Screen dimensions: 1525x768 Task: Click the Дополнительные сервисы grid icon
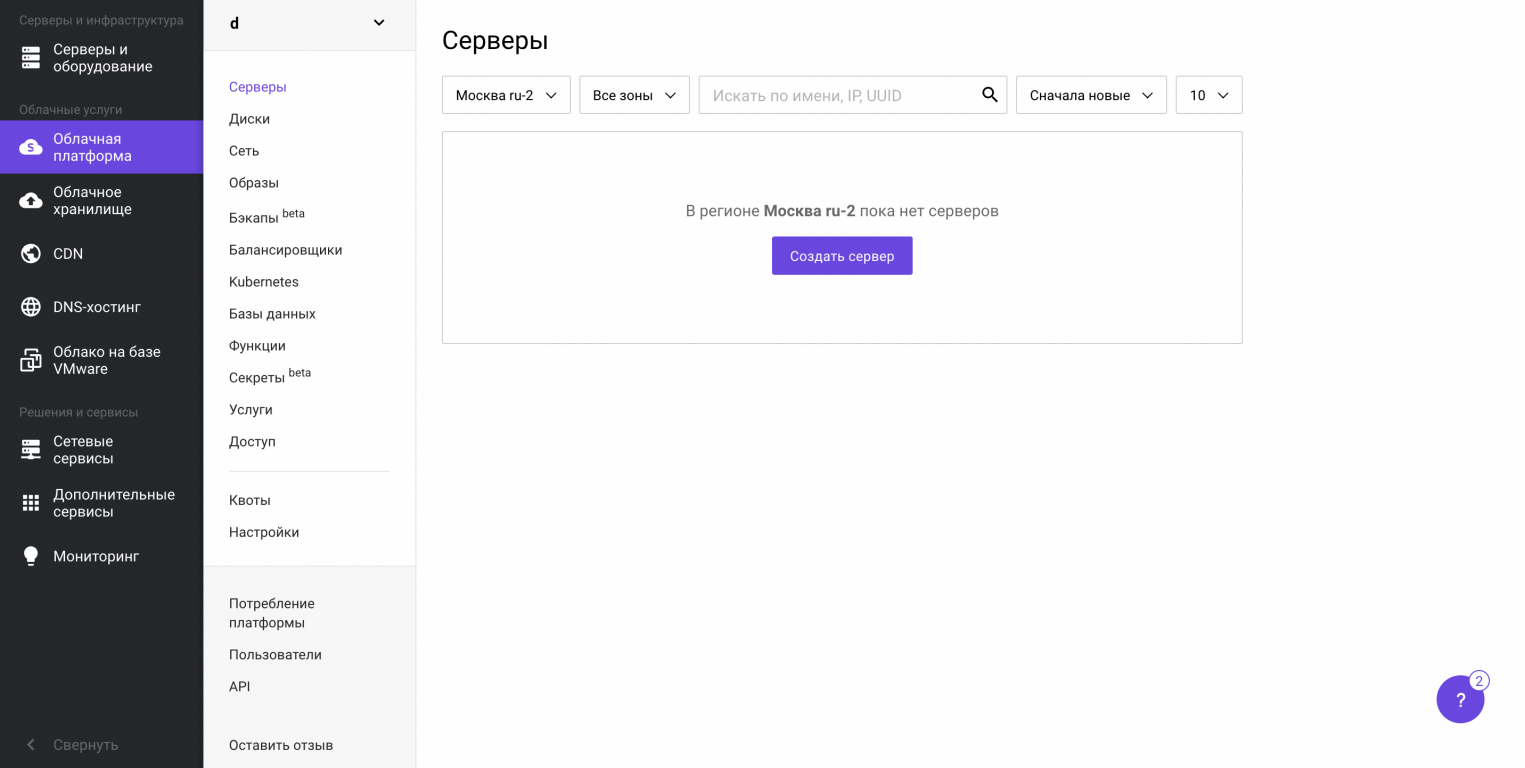[x=31, y=503]
